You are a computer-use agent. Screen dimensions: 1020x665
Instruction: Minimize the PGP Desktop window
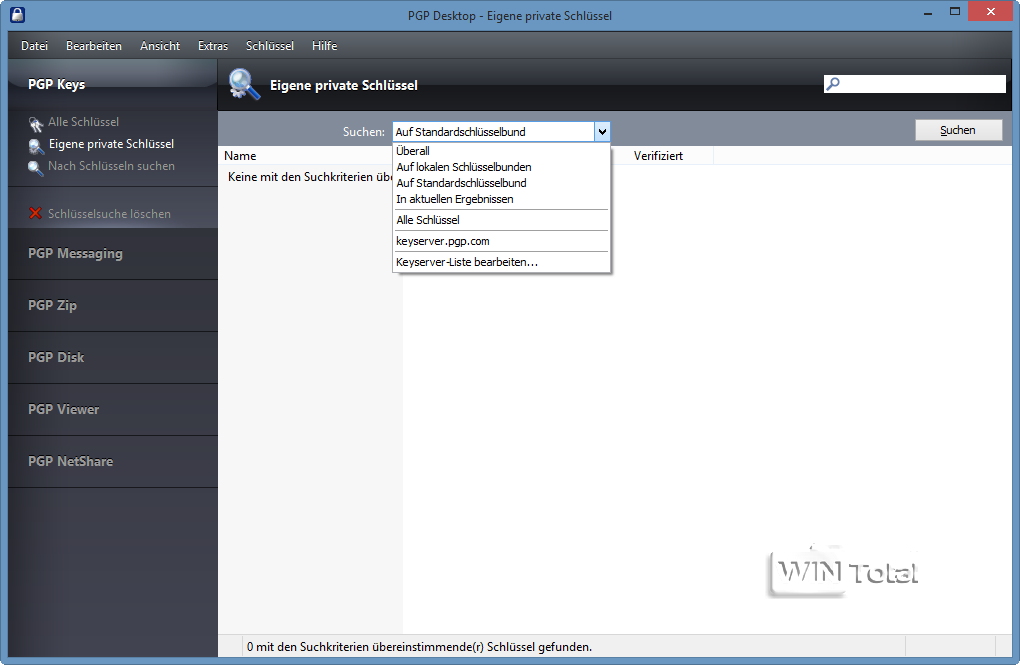pyautogui.click(x=928, y=13)
